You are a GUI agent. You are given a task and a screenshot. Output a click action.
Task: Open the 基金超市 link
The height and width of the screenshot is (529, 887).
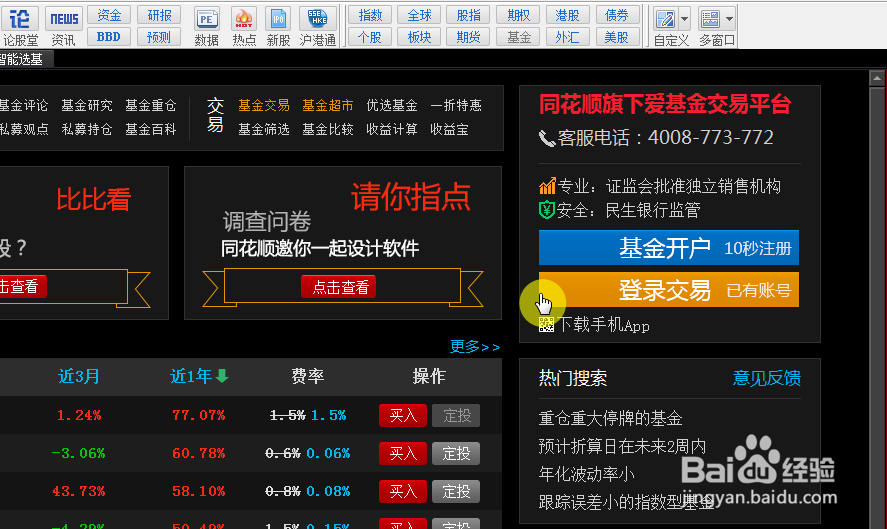point(328,105)
